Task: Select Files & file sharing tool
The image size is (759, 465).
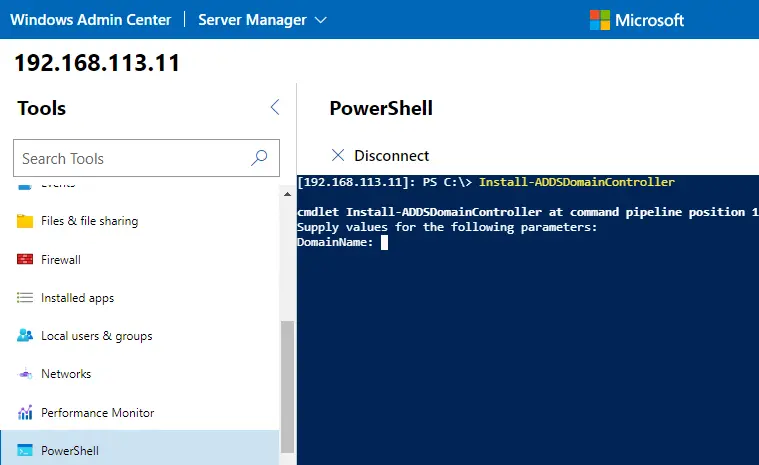Action: coord(139,221)
